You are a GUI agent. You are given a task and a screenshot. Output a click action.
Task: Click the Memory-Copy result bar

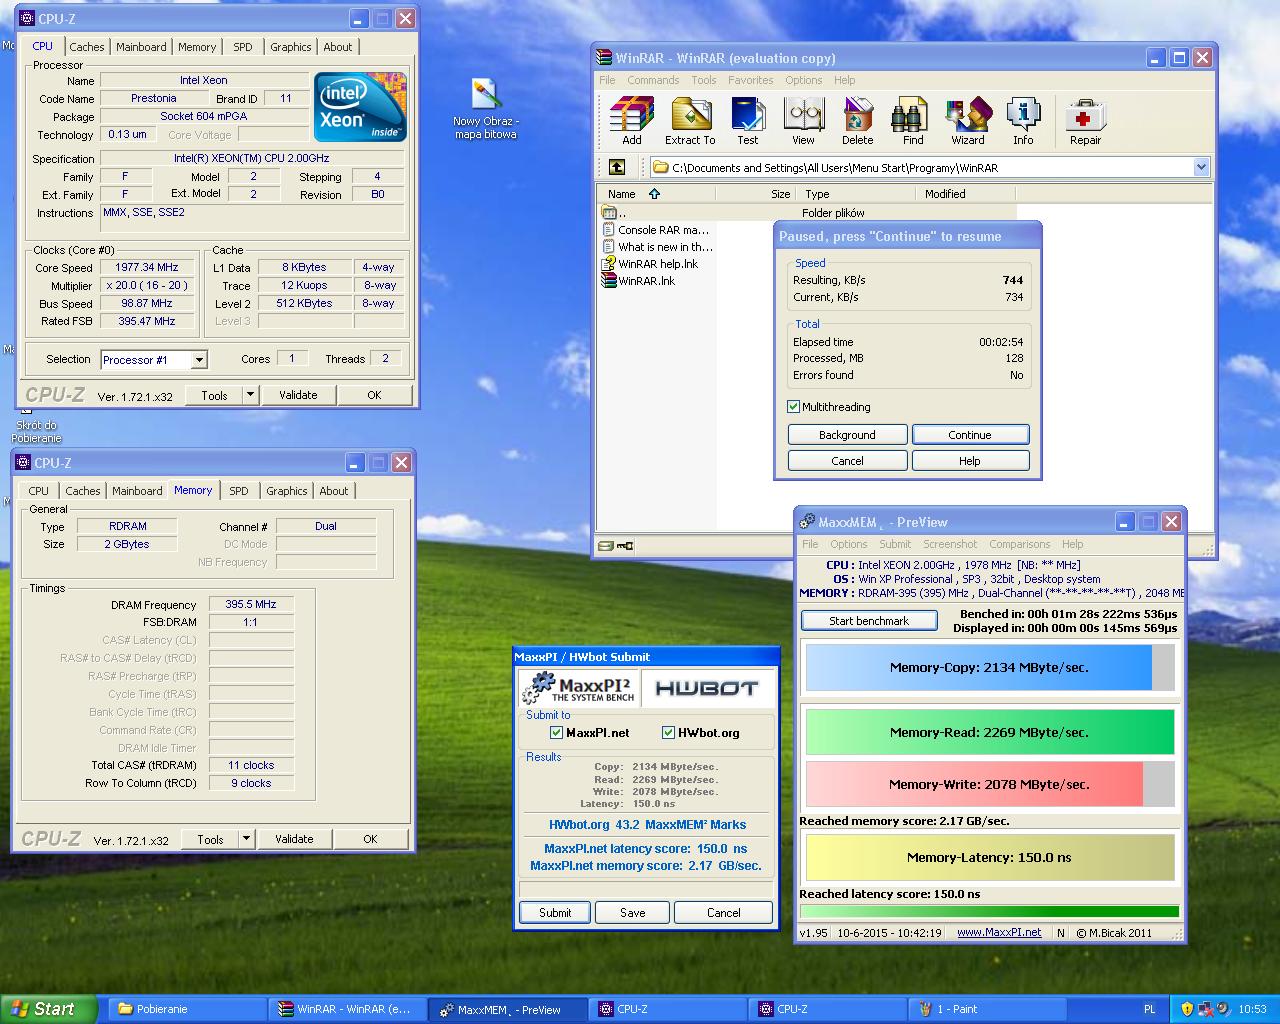[x=990, y=667]
